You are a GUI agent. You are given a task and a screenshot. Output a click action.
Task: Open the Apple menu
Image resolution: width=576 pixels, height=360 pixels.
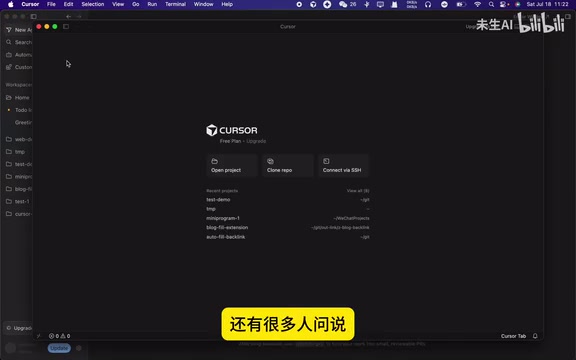coord(11,4)
